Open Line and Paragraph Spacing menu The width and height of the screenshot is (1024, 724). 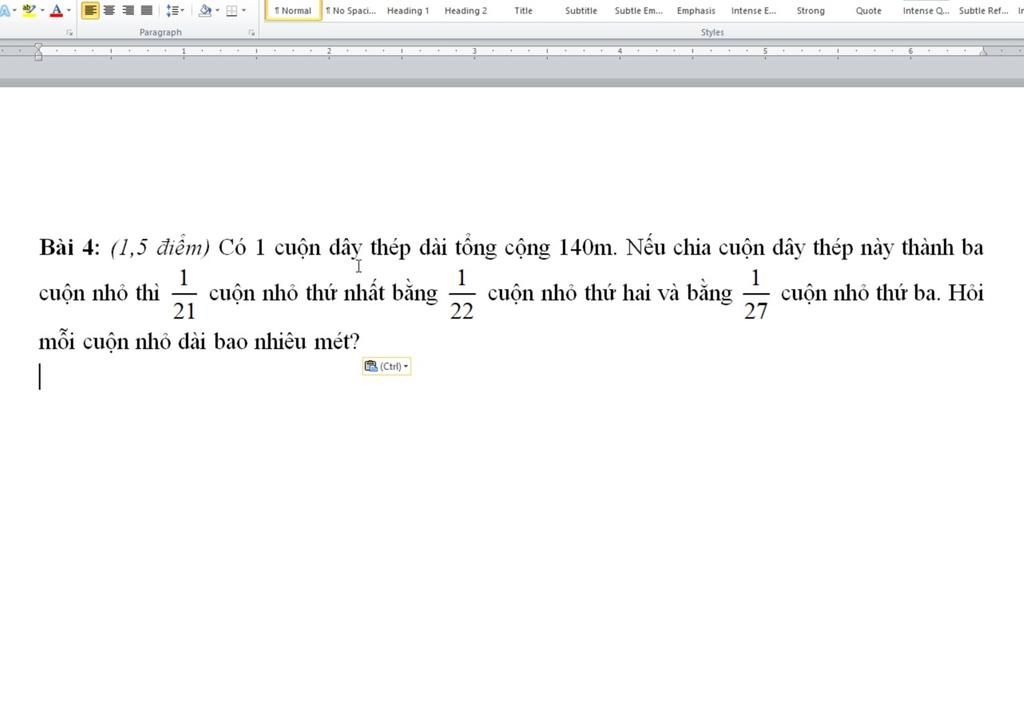point(175,10)
